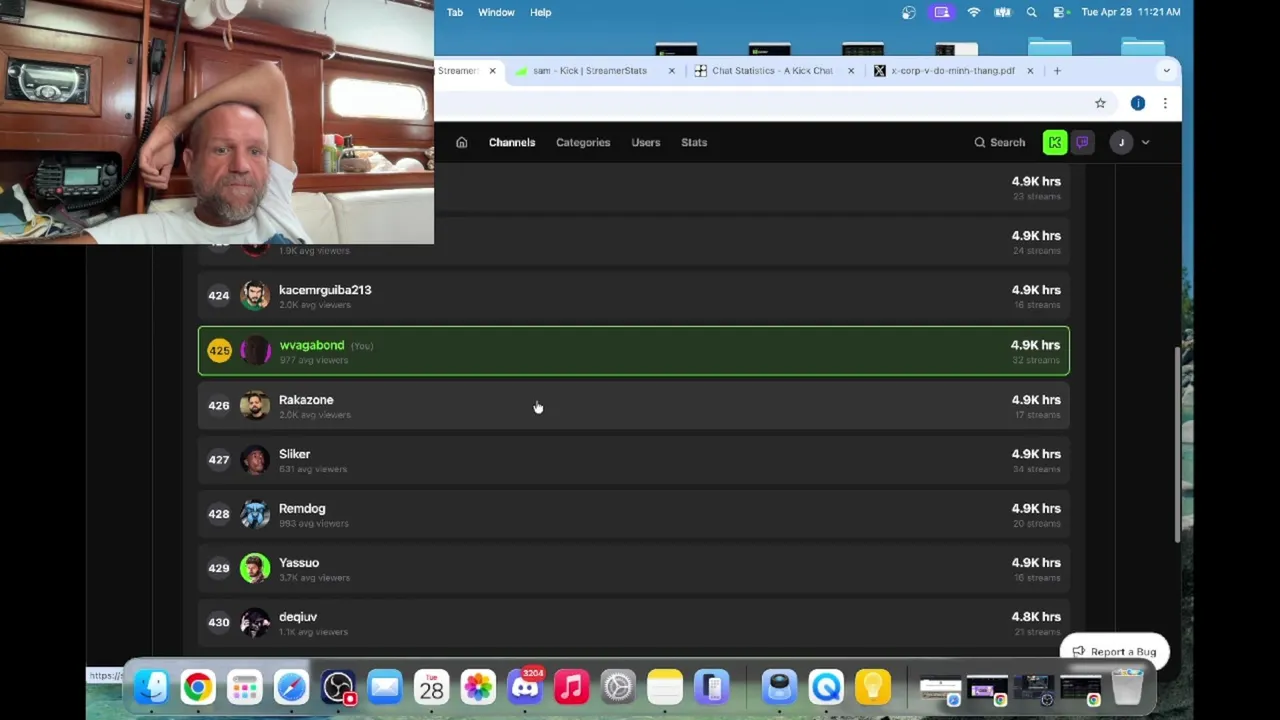Open Photos in the Dock

pyautogui.click(x=478, y=687)
